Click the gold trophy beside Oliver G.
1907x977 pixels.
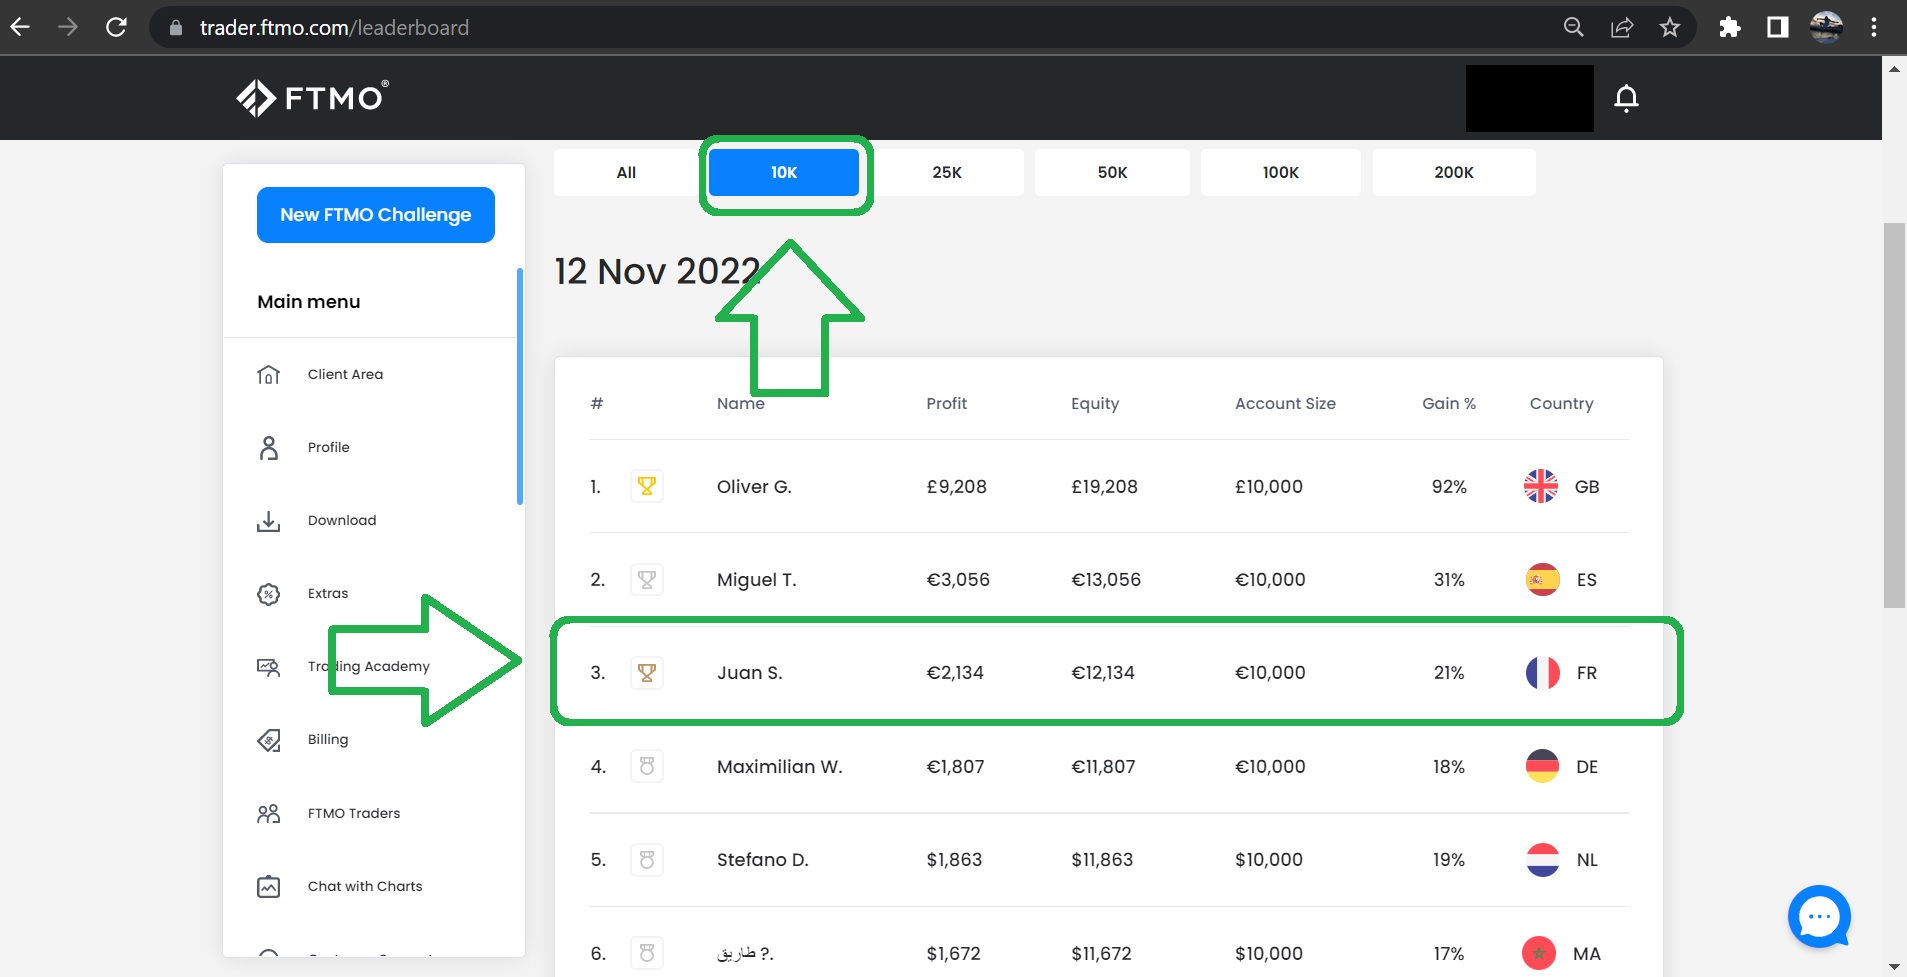647,487
